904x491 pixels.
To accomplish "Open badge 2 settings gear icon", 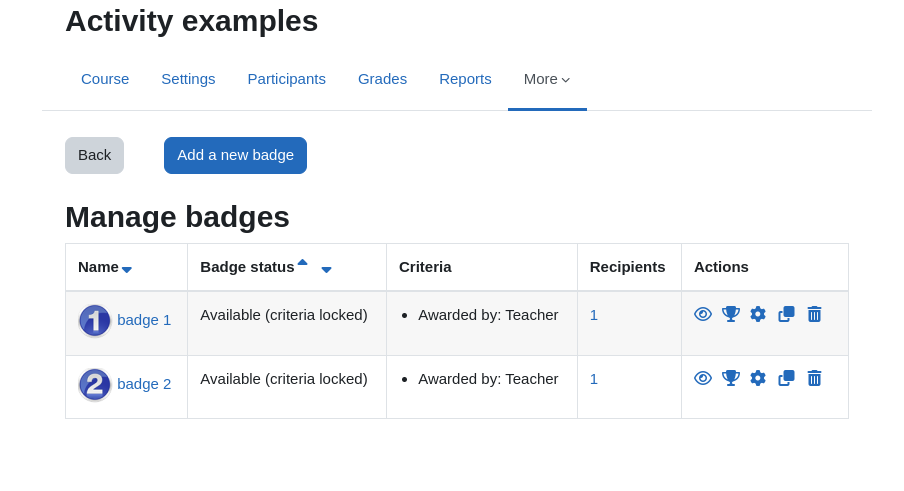I will [x=758, y=378].
